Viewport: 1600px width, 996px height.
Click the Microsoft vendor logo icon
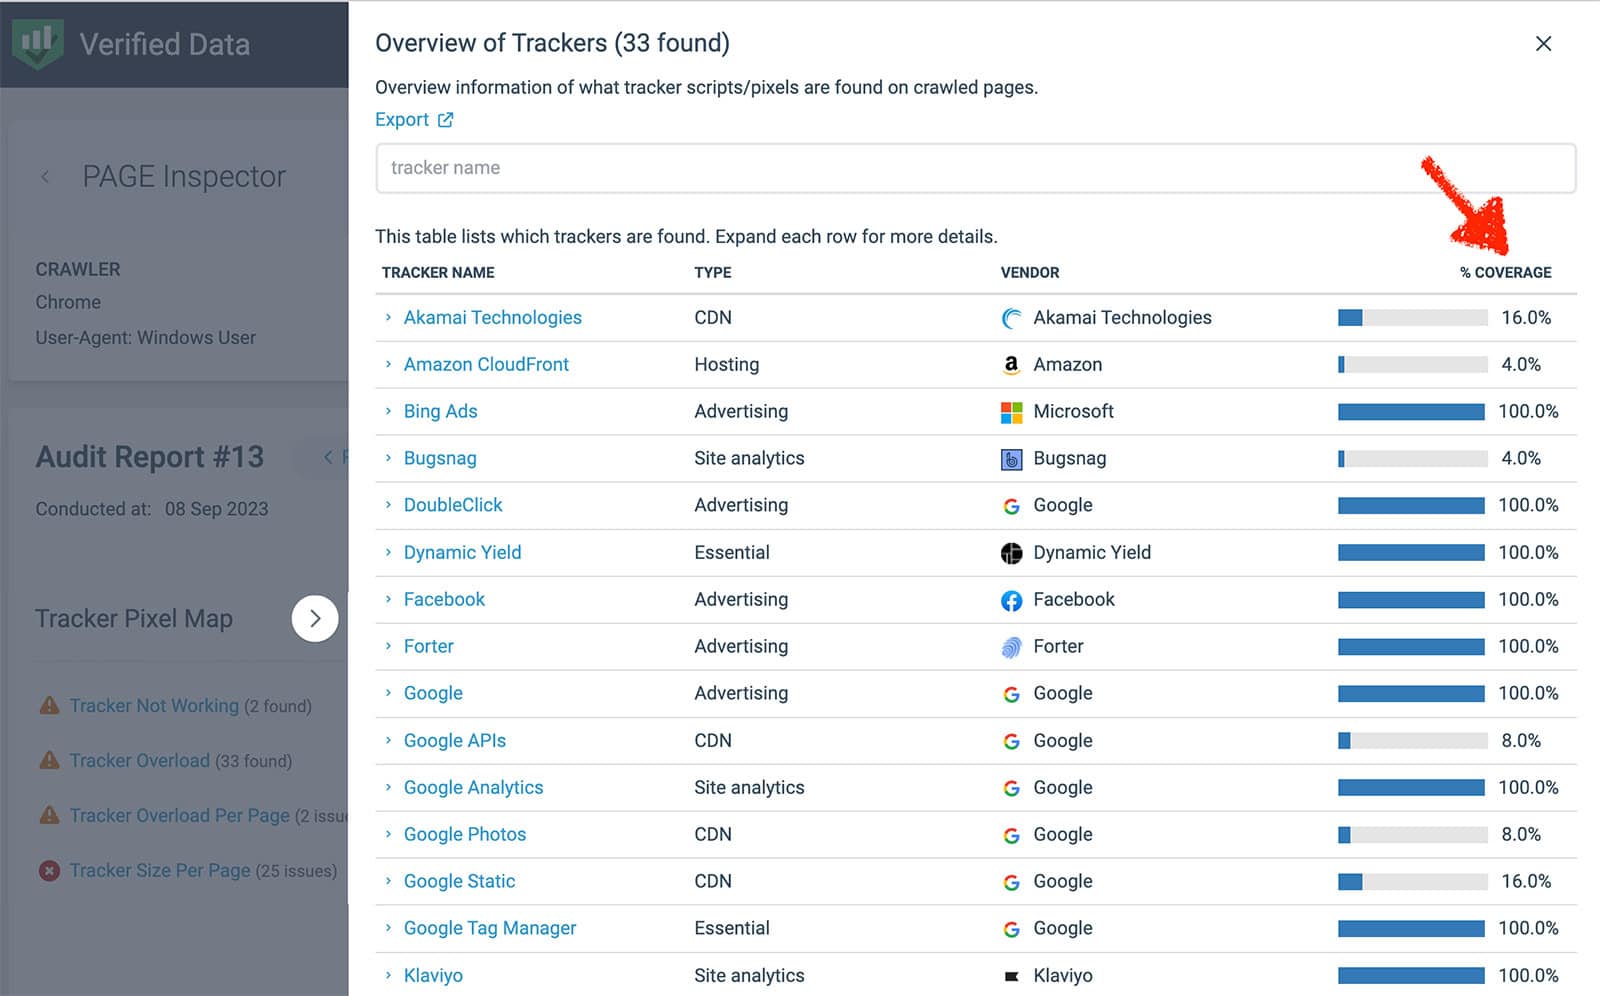click(x=1011, y=412)
